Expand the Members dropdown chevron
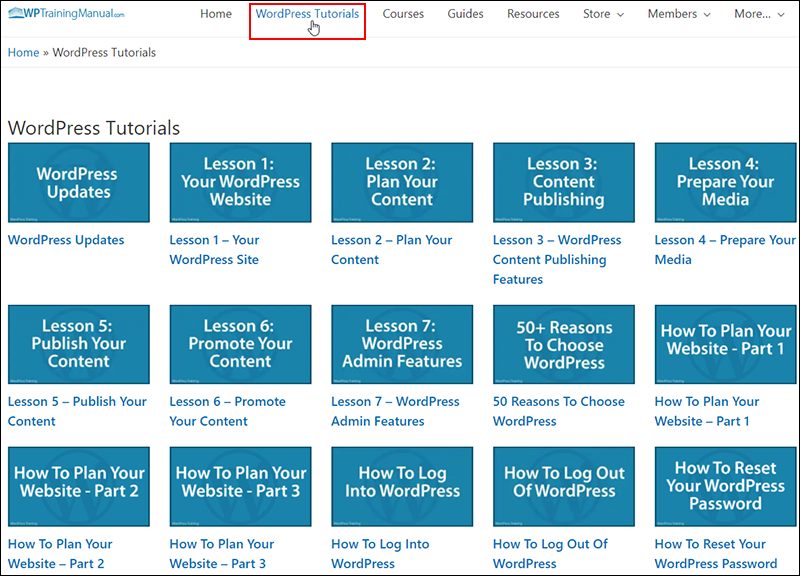800x576 pixels. pyautogui.click(x=707, y=15)
